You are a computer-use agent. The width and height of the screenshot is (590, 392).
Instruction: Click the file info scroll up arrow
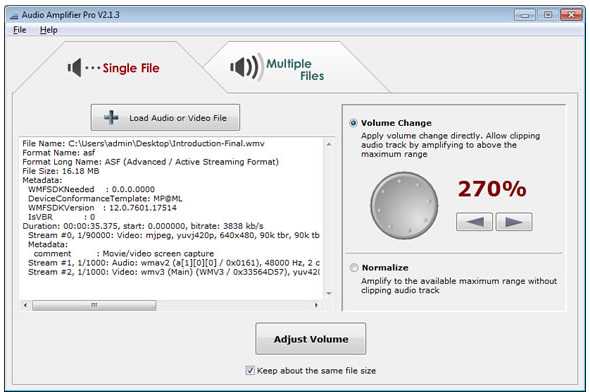pyautogui.click(x=329, y=144)
